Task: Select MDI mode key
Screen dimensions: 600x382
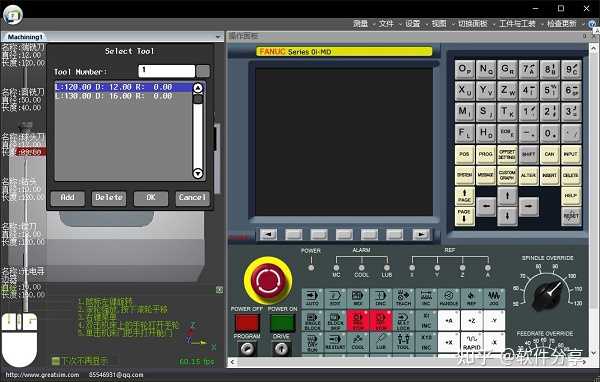Action: point(357,298)
